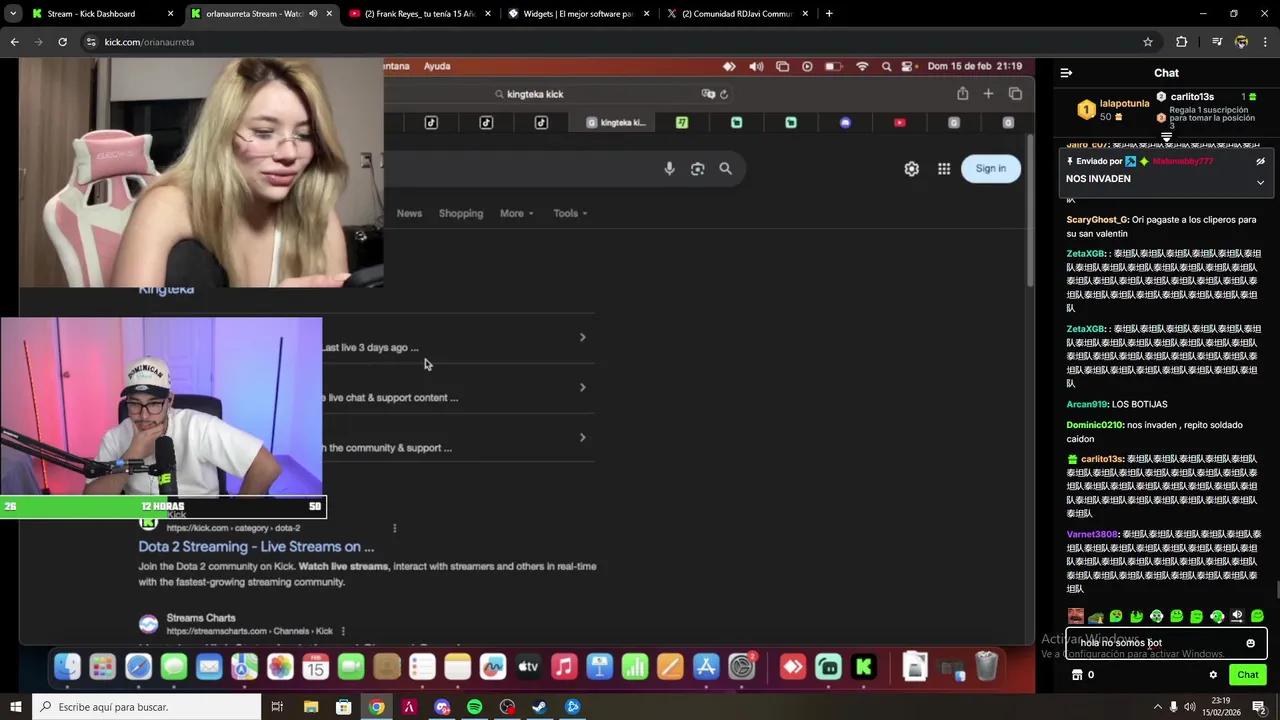Go back in browser history

(14, 42)
